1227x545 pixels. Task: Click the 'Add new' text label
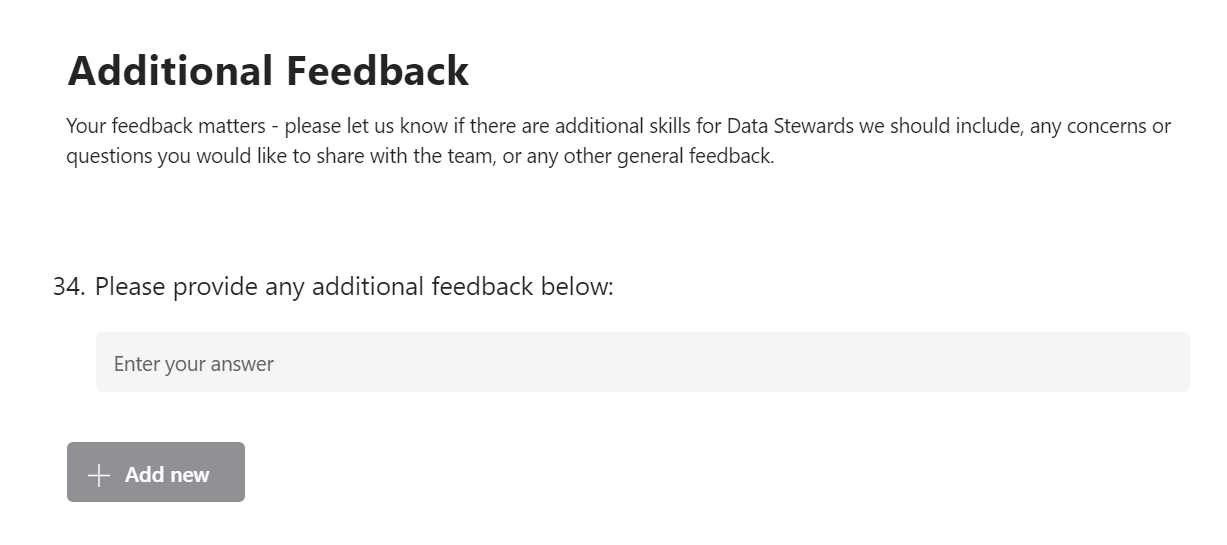[167, 475]
